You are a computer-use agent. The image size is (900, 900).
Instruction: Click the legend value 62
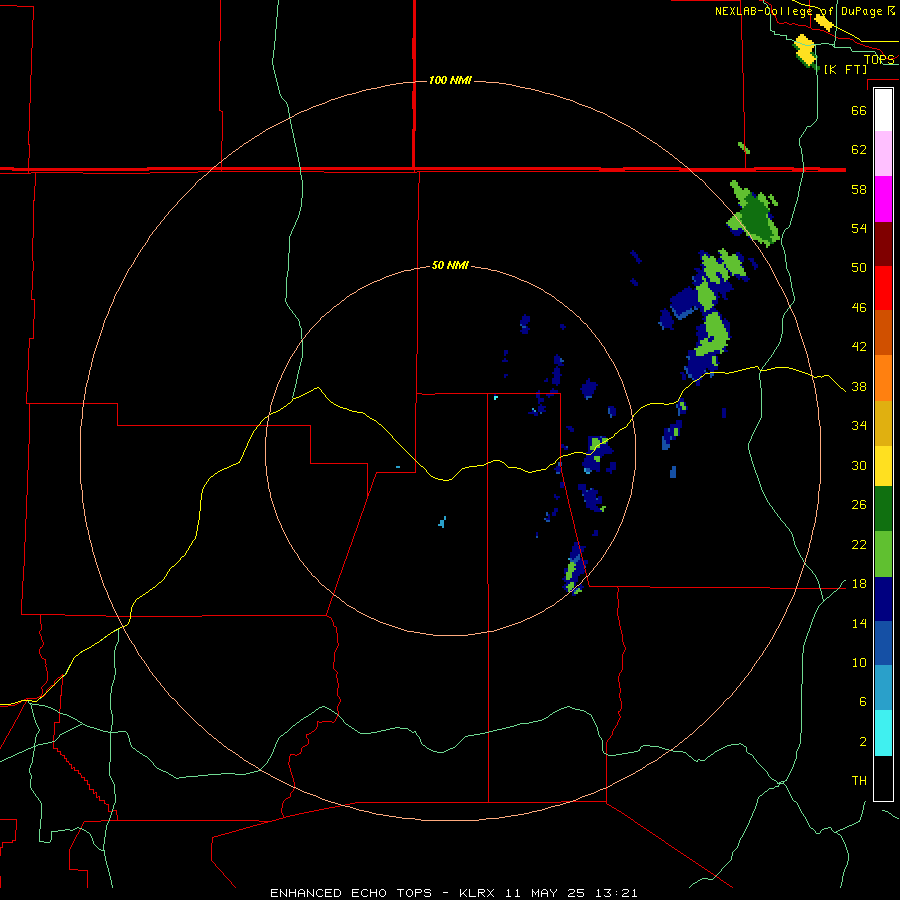coord(859,149)
